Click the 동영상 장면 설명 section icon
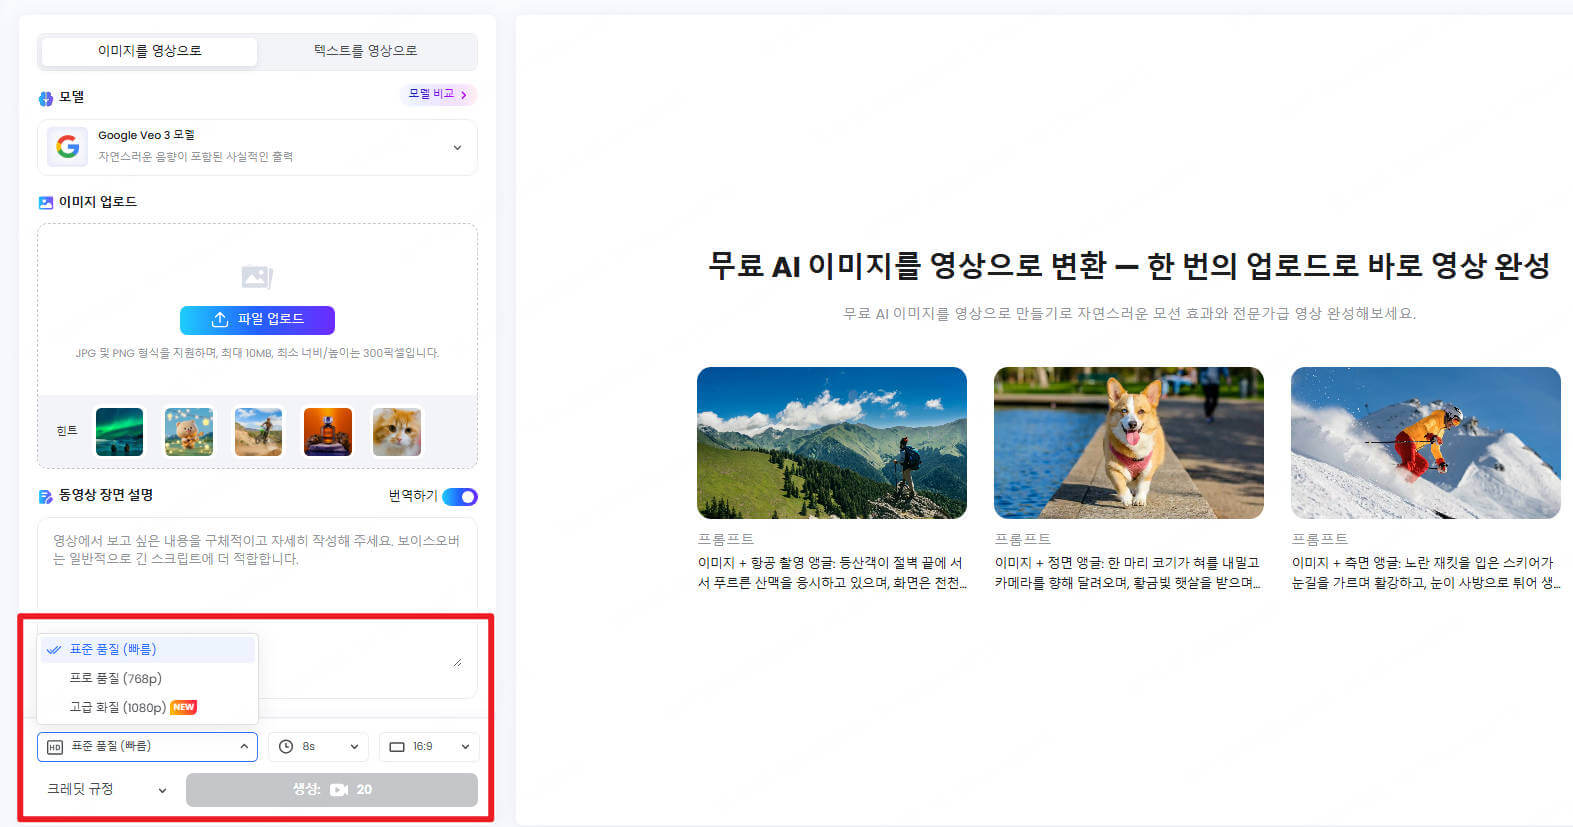Screen dimensions: 1573x827 46,497
